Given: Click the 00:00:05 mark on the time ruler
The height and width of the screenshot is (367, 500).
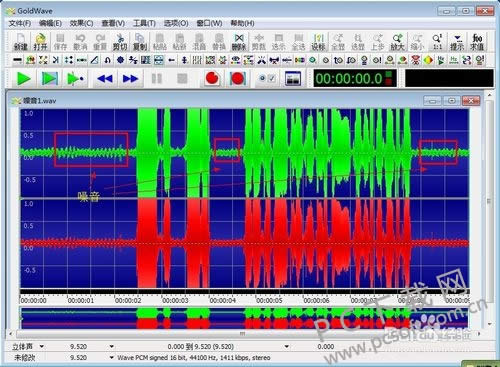Looking at the screenshot, I should [x=269, y=301].
